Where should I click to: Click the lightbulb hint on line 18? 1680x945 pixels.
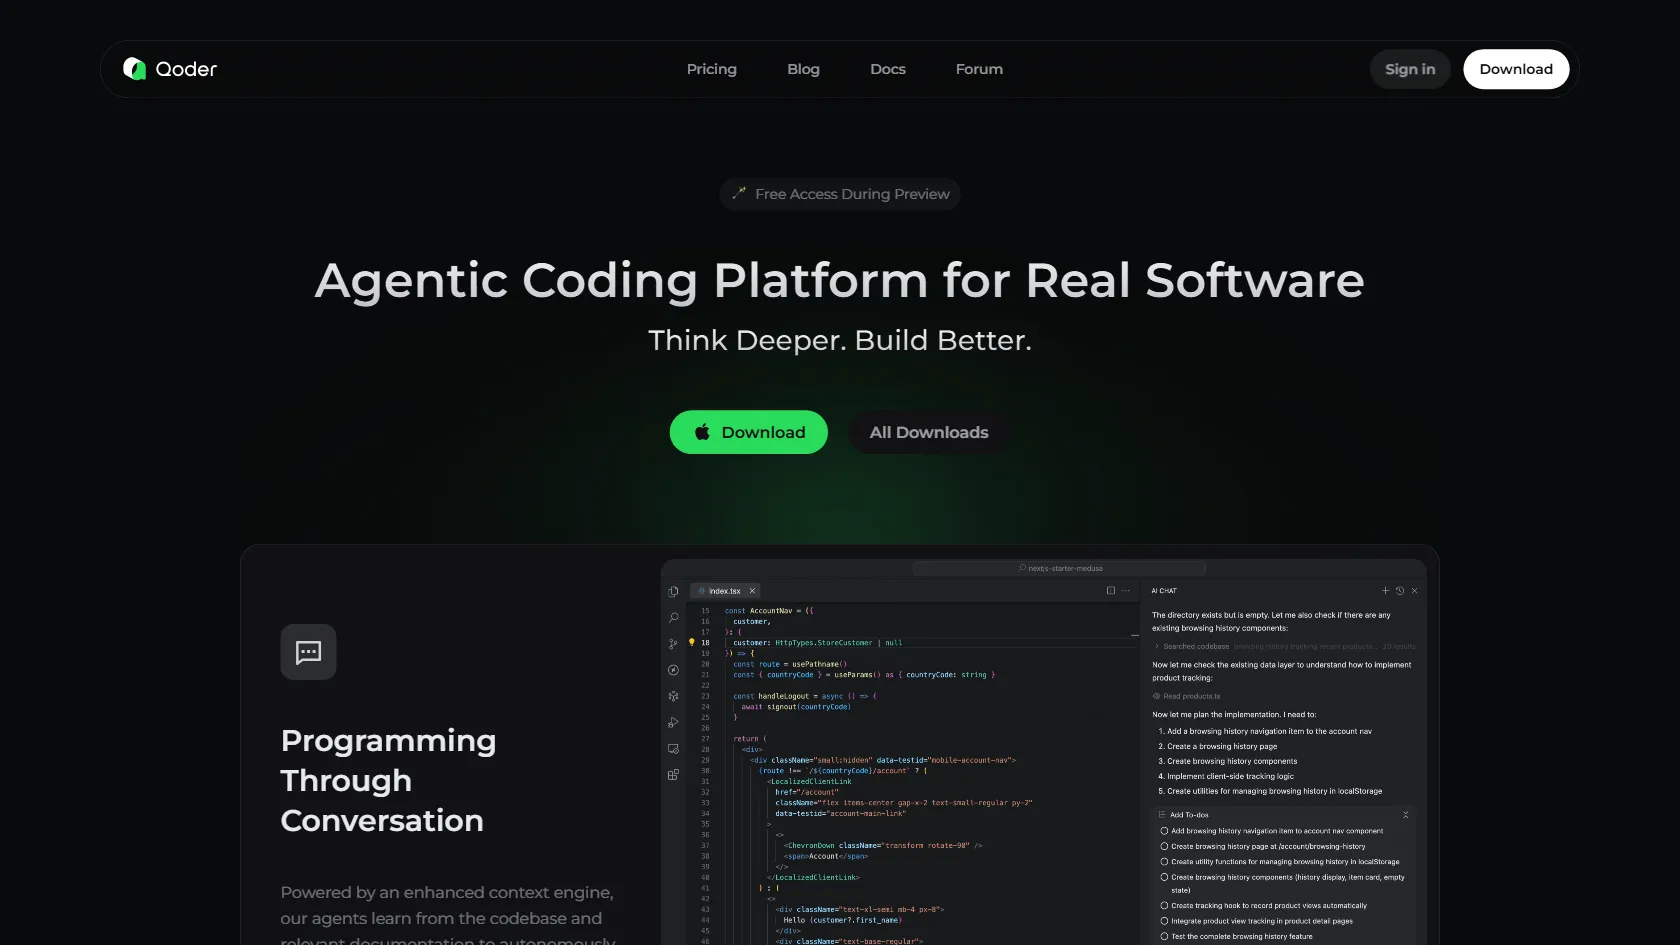tap(691, 642)
